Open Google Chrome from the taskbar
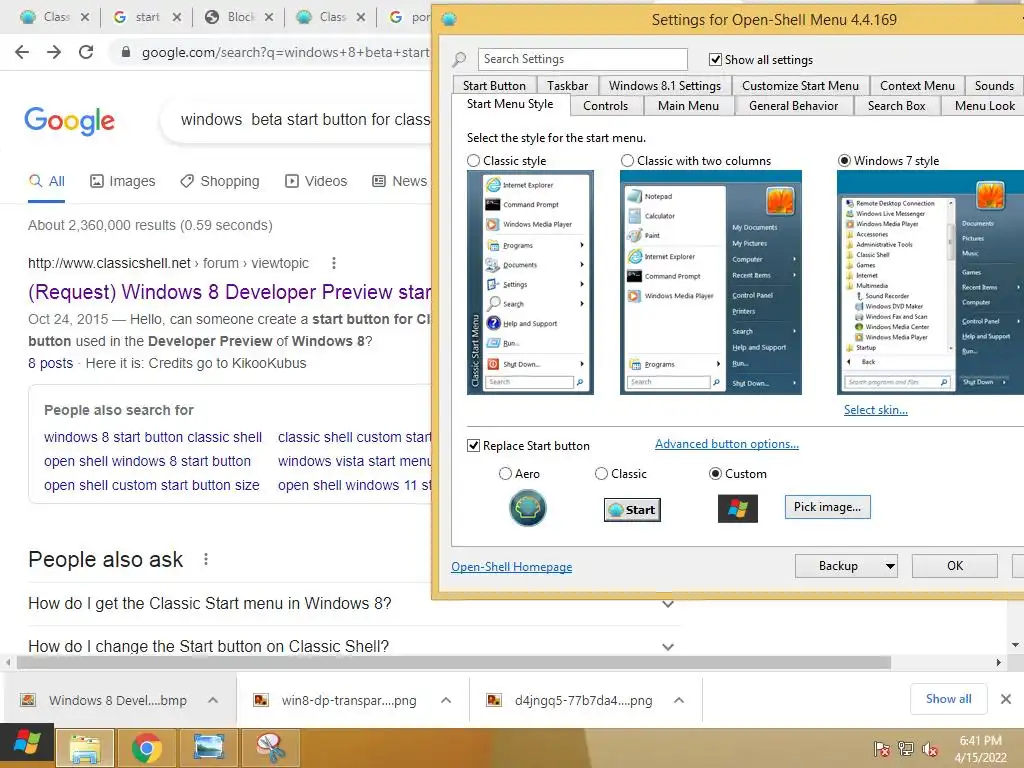 click(x=146, y=748)
